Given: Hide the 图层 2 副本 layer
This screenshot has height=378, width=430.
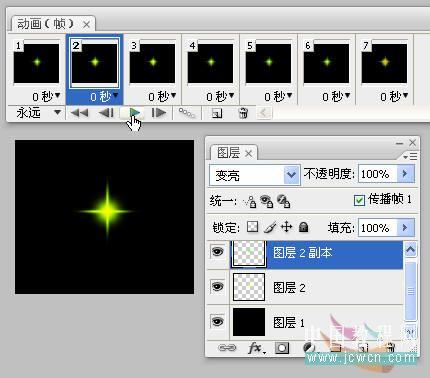Looking at the screenshot, I should click(217, 252).
